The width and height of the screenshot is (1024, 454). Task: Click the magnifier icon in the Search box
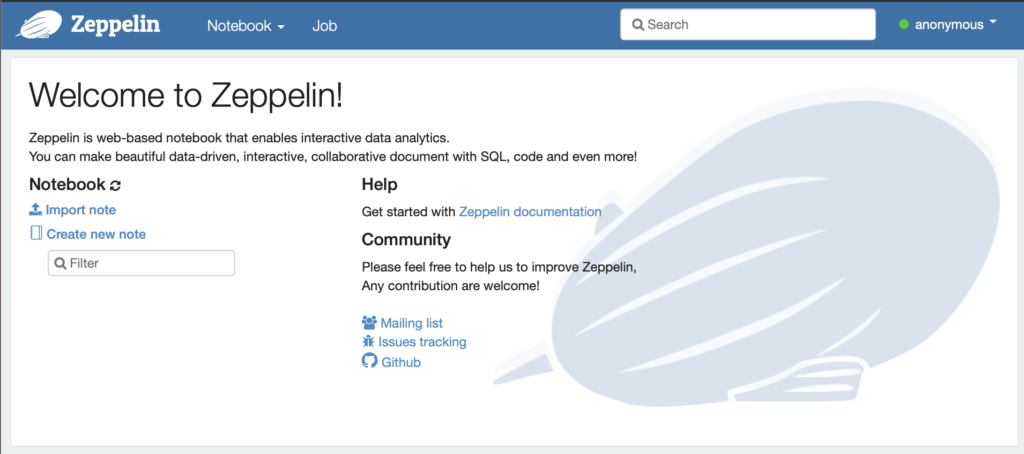[637, 25]
